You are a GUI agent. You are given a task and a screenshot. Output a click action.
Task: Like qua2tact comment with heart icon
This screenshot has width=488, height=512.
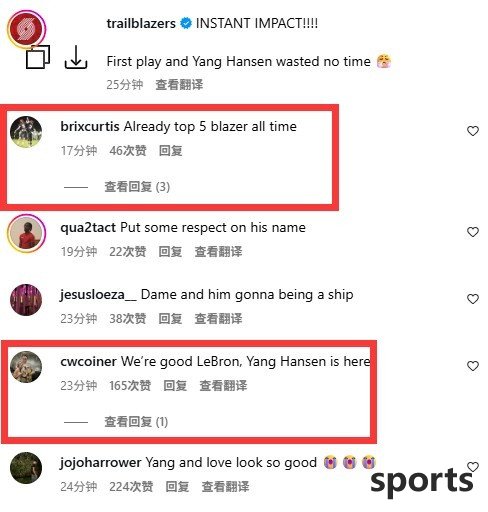click(473, 232)
